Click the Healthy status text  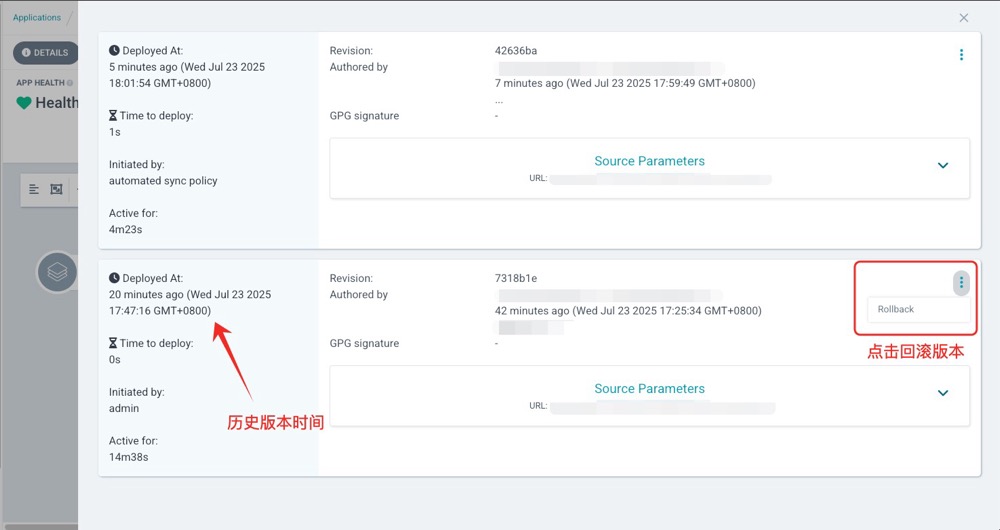point(56,103)
